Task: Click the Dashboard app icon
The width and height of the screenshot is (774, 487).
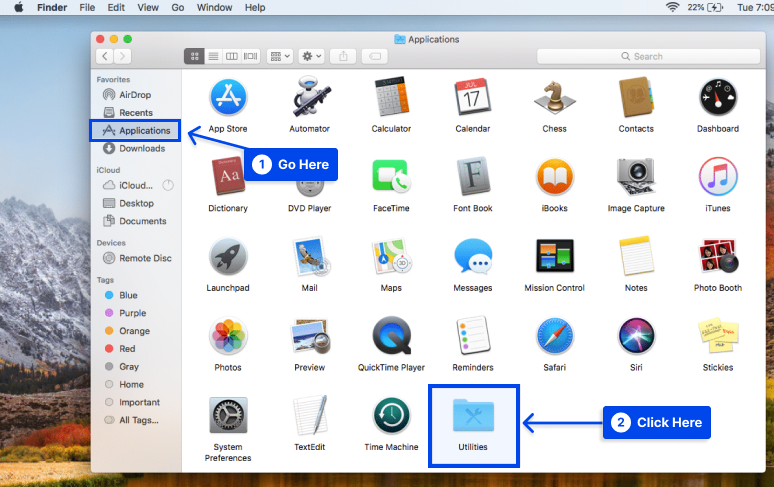Action: (x=718, y=97)
